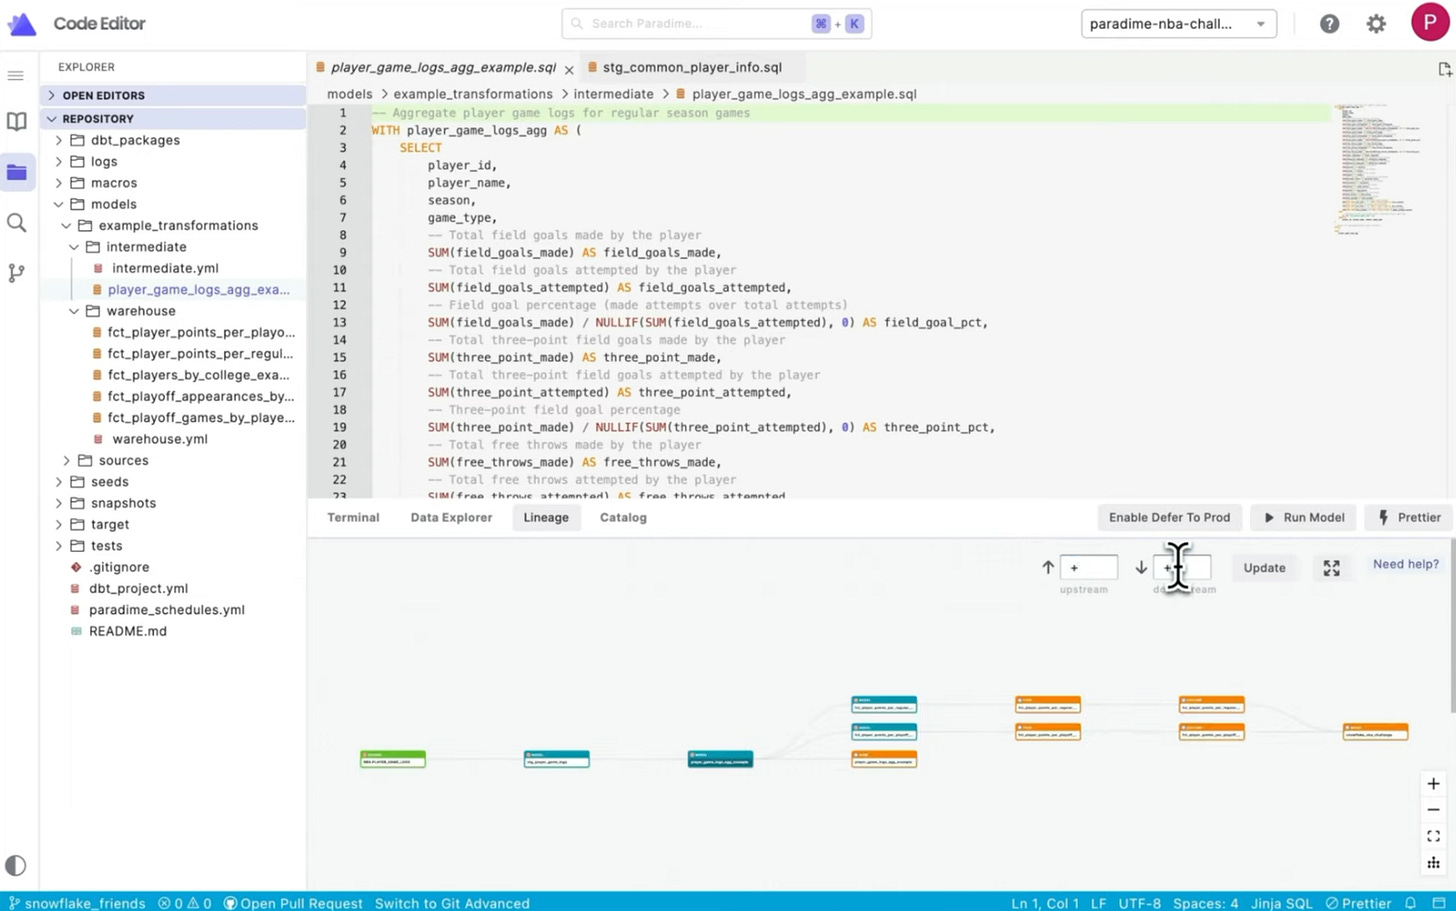Open the hamburger menu icon

point(15,76)
